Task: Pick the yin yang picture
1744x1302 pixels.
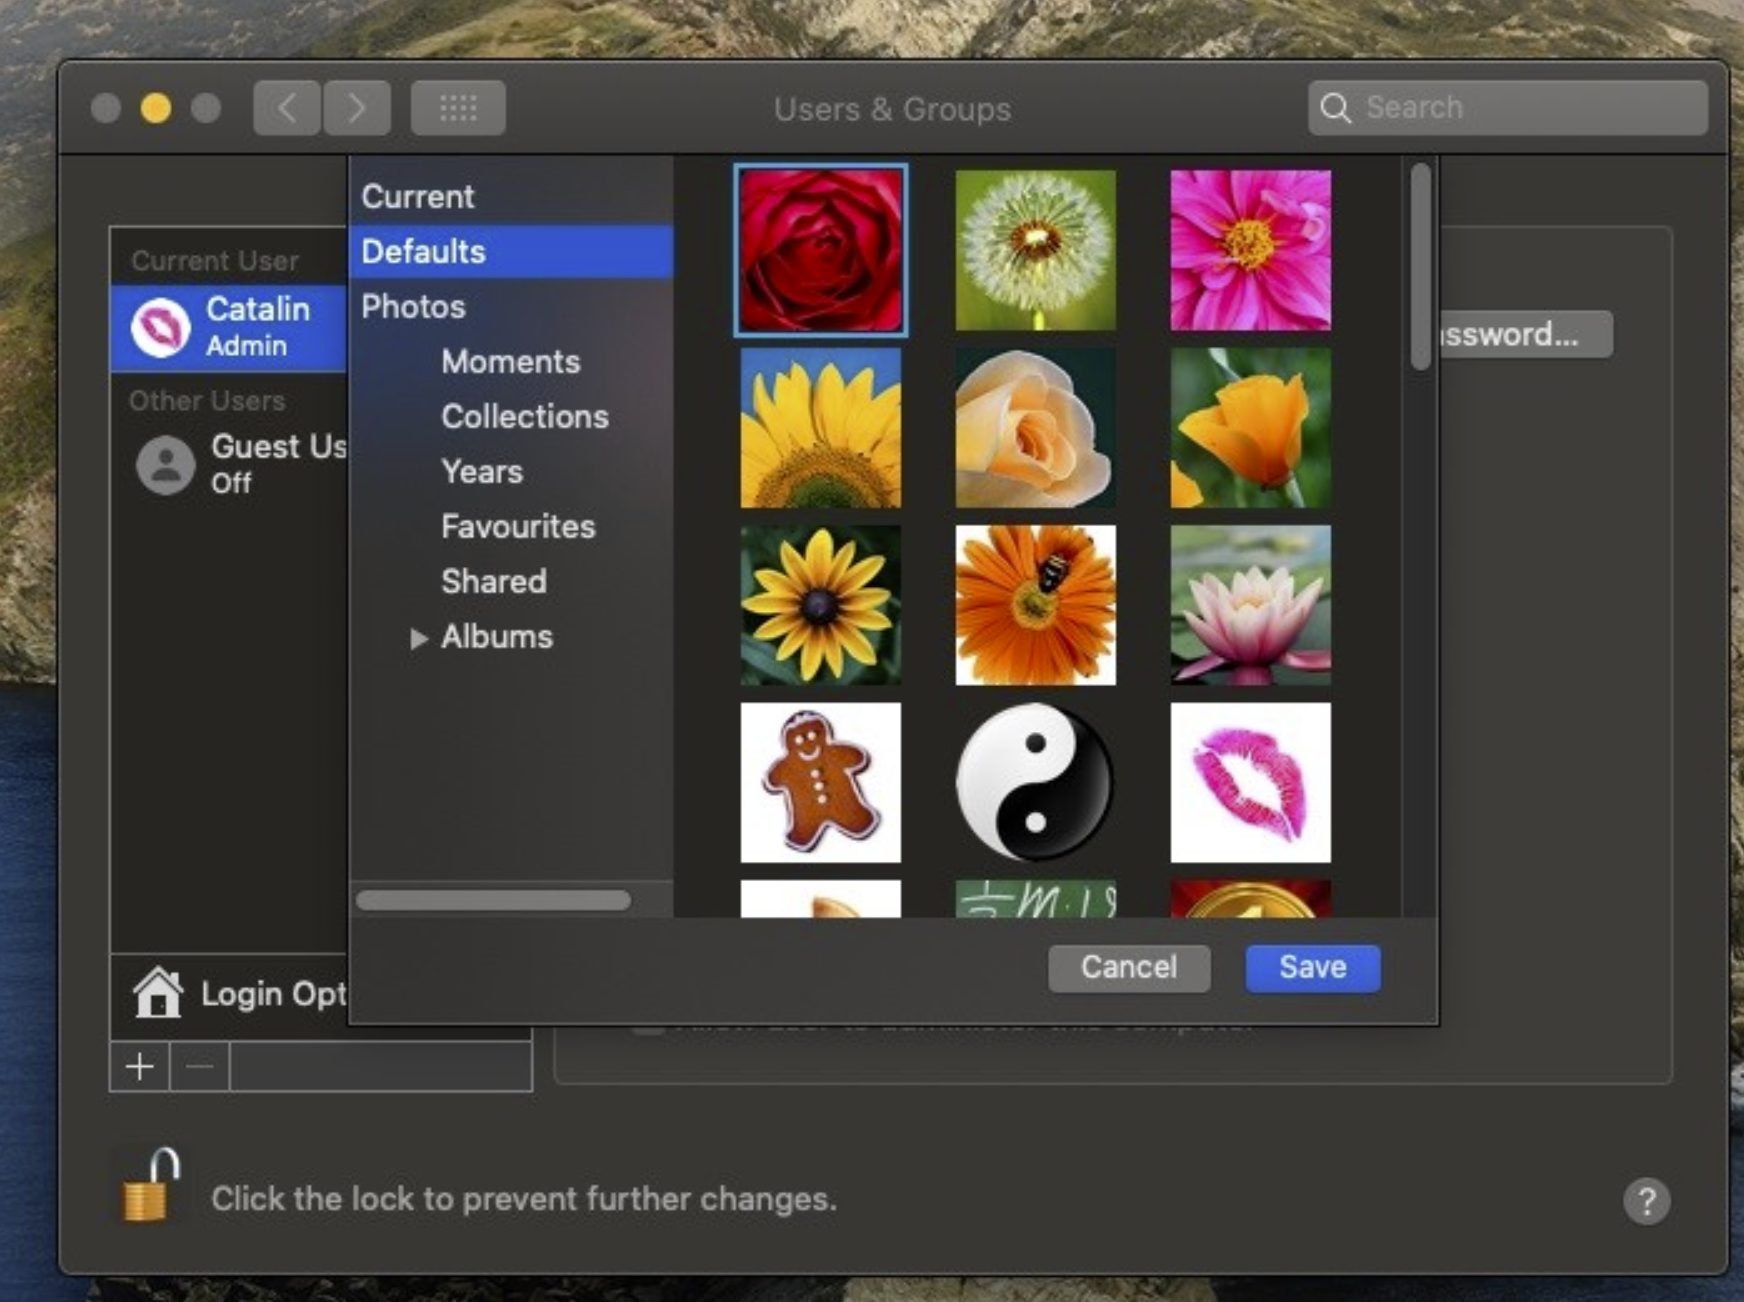Action: [x=1035, y=782]
